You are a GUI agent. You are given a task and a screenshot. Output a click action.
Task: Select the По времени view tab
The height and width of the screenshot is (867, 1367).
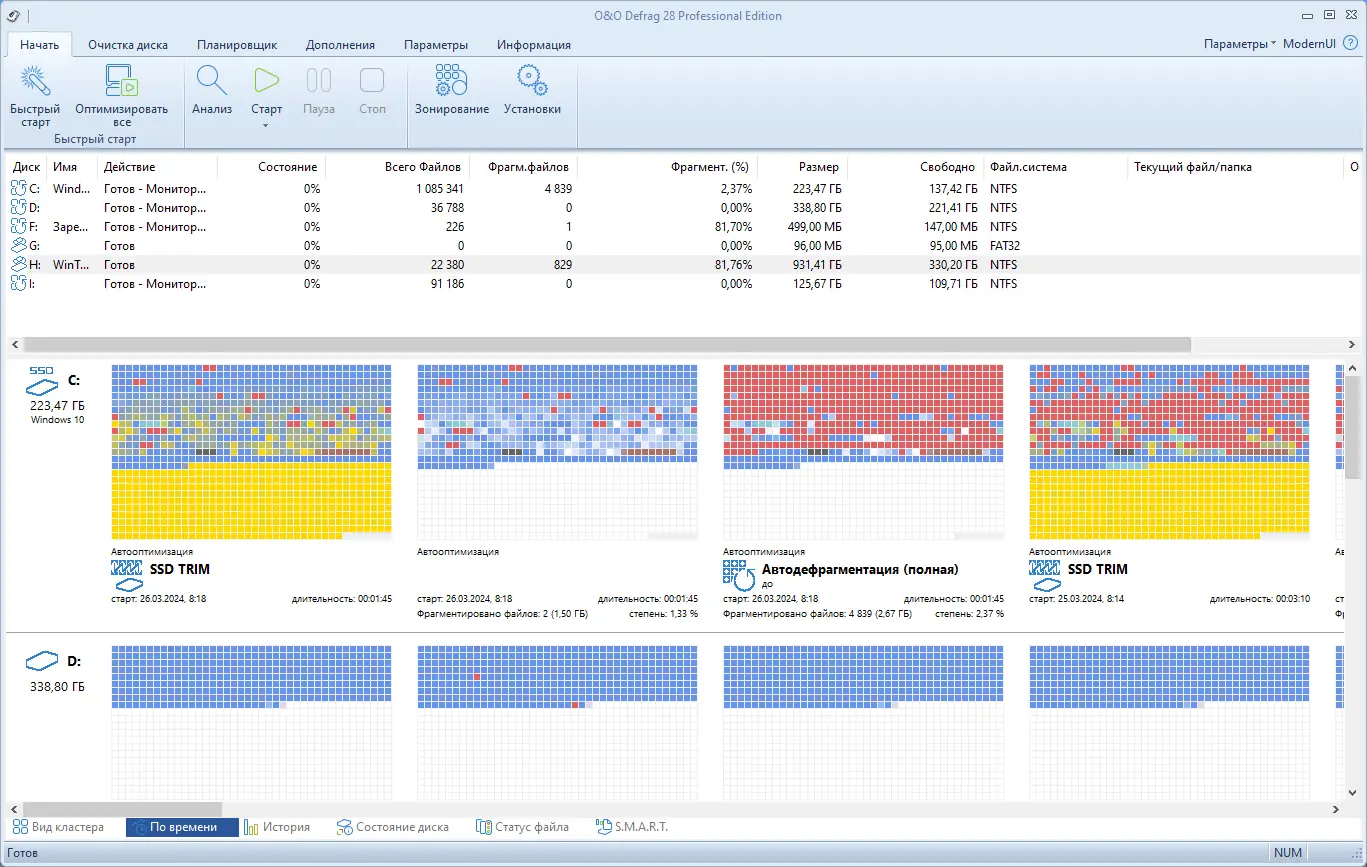[183, 827]
